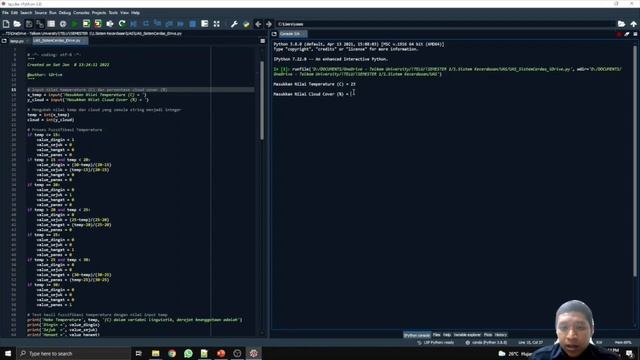Image resolution: width=640 pixels, height=360 pixels.
Task: Go to parent directory up-arrow icon
Action: (633, 24)
